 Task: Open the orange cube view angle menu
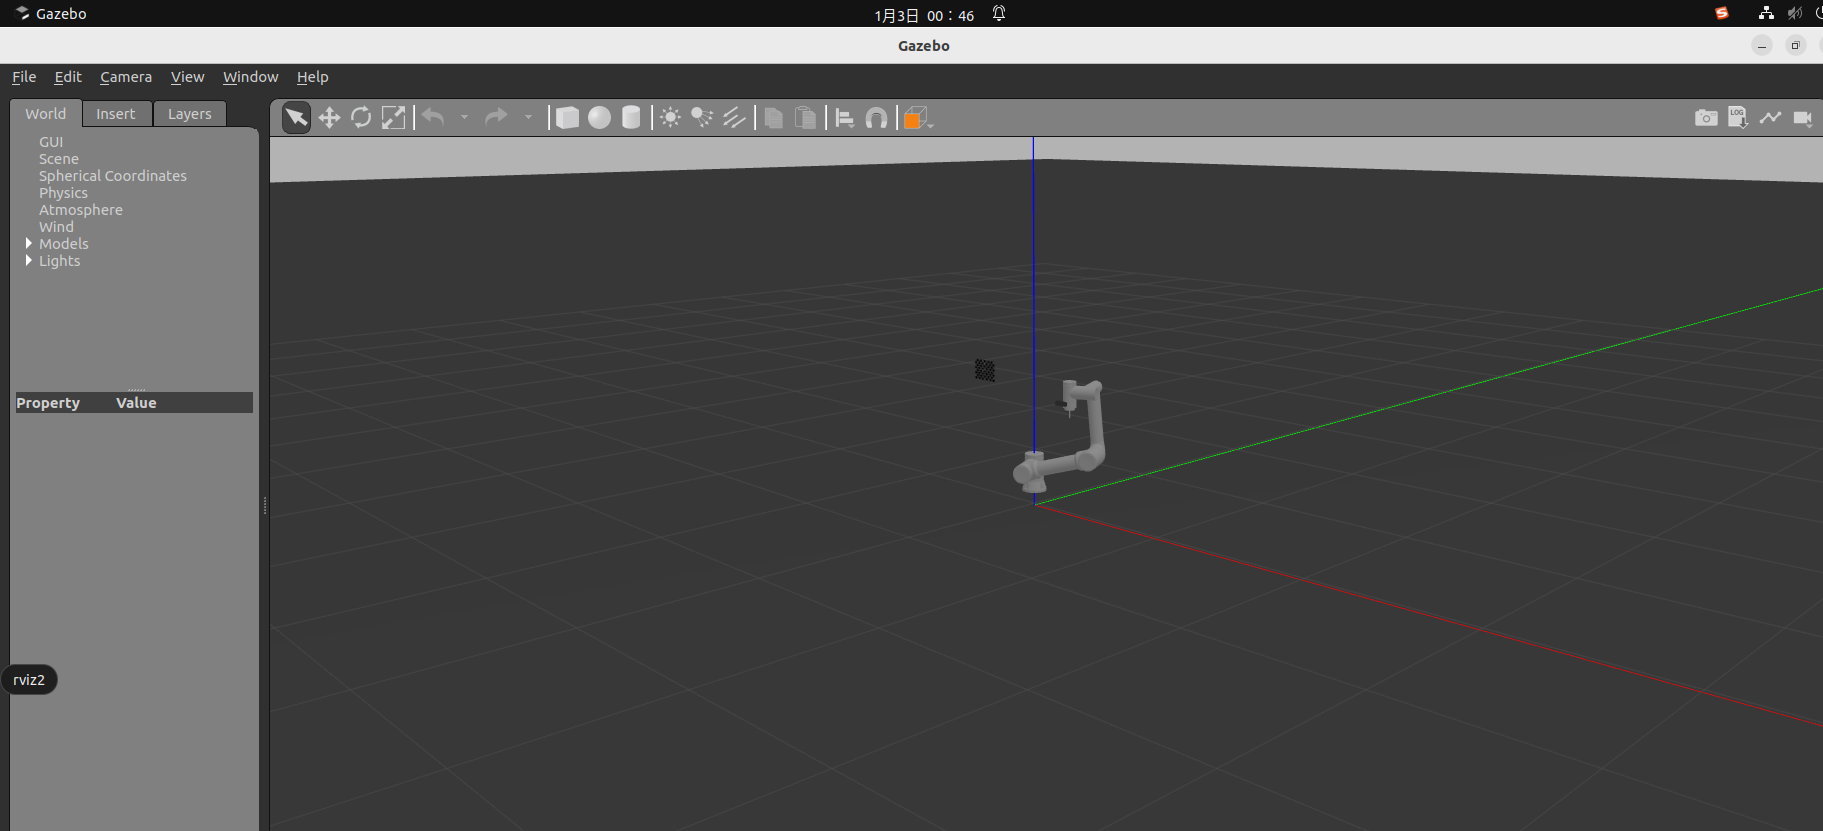(x=918, y=118)
